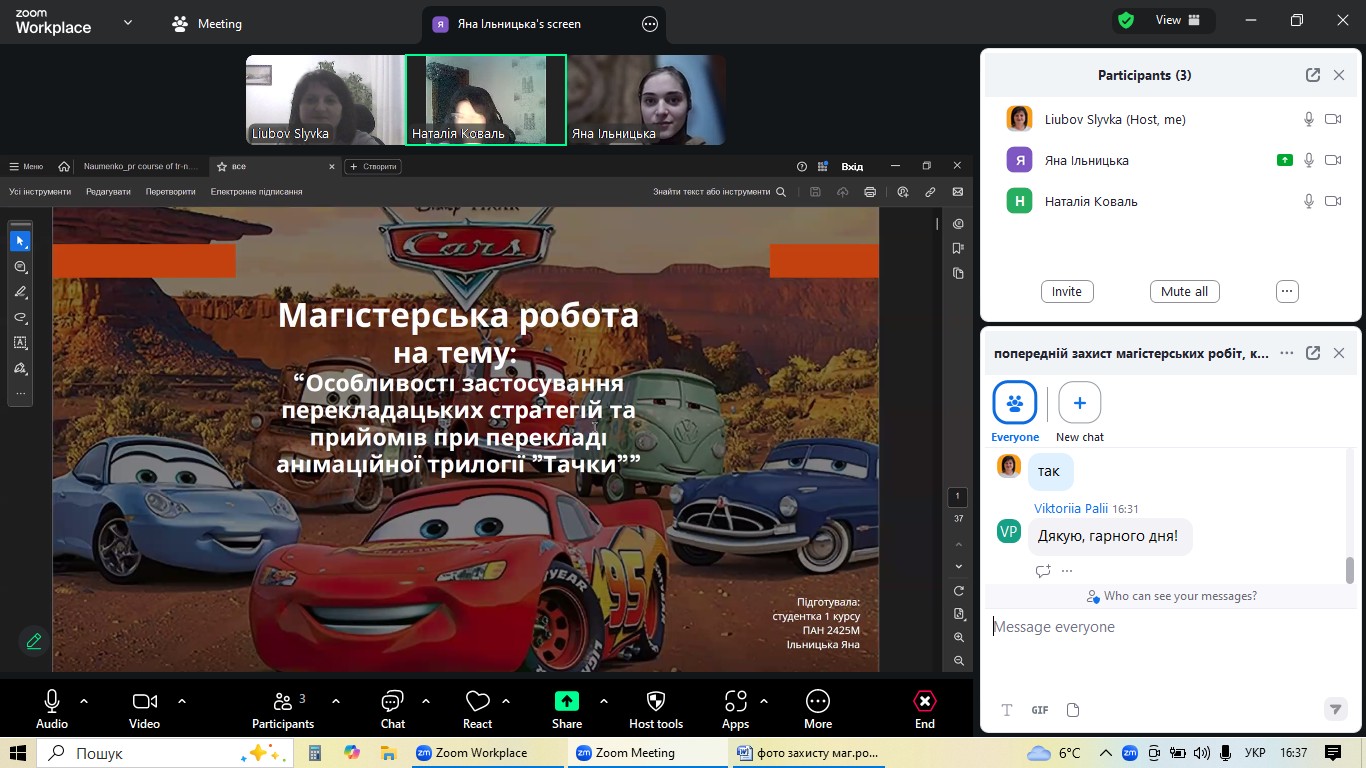Open Host tools shield icon

656,708
